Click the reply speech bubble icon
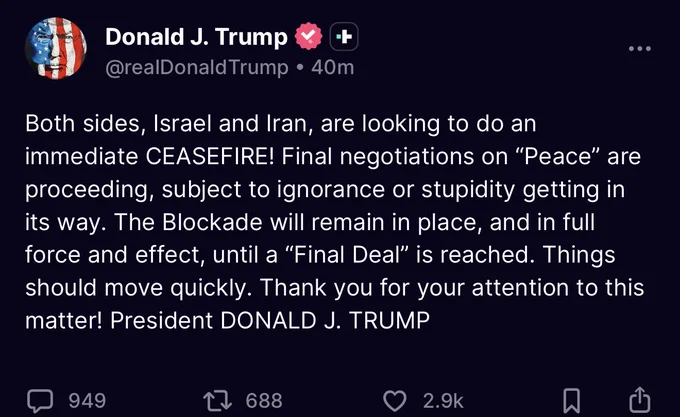Viewport: 680px width, 417px height. tap(40, 401)
